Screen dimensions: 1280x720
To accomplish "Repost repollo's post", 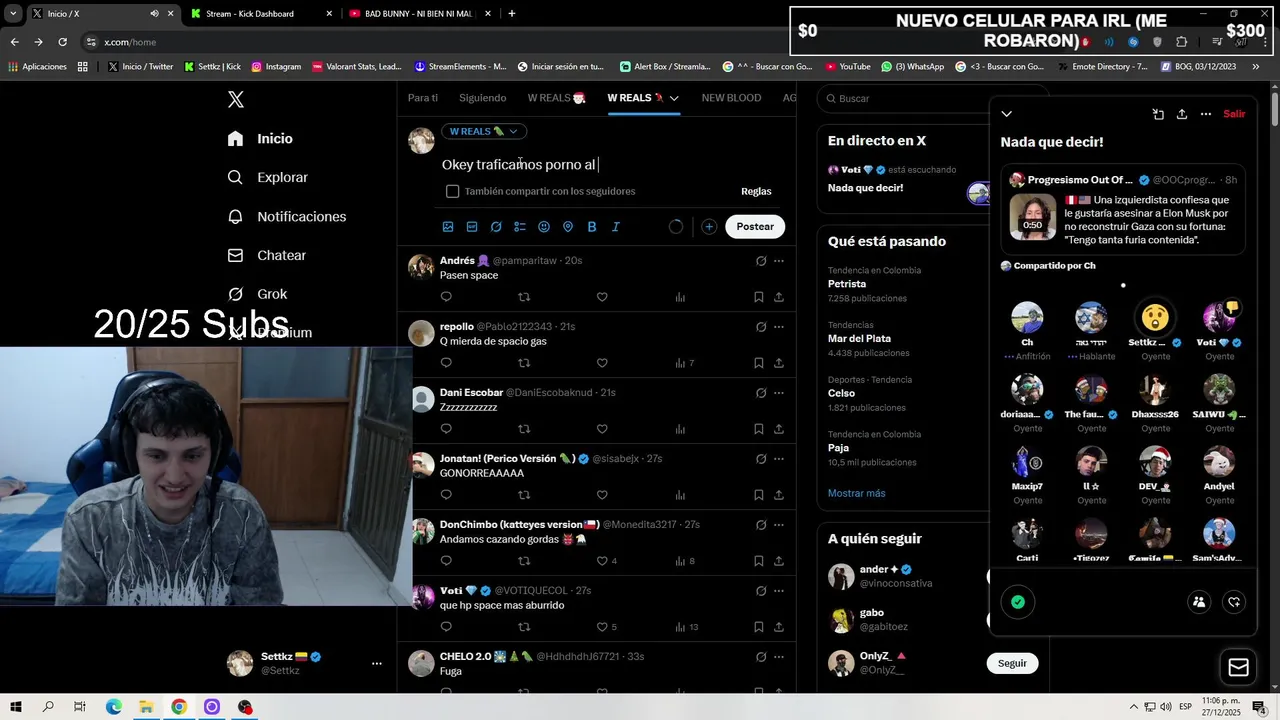I will pyautogui.click(x=524, y=363).
